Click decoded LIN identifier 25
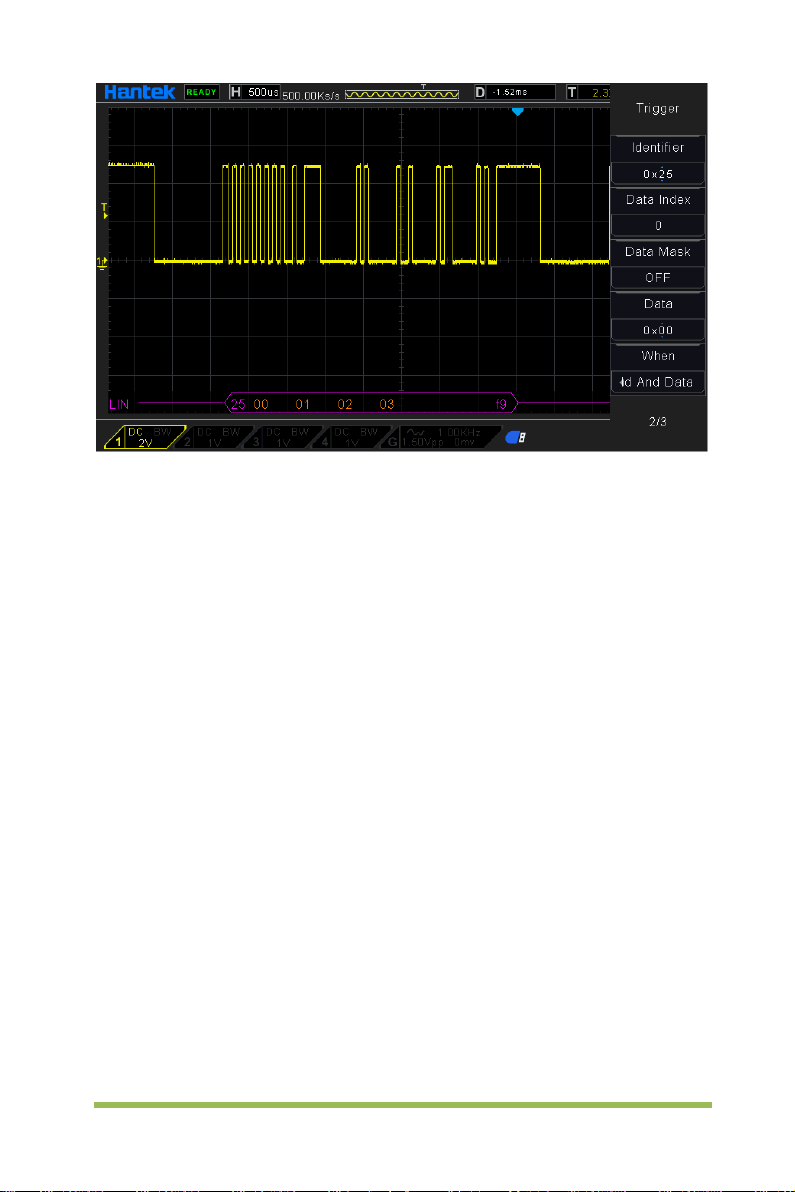 238,404
